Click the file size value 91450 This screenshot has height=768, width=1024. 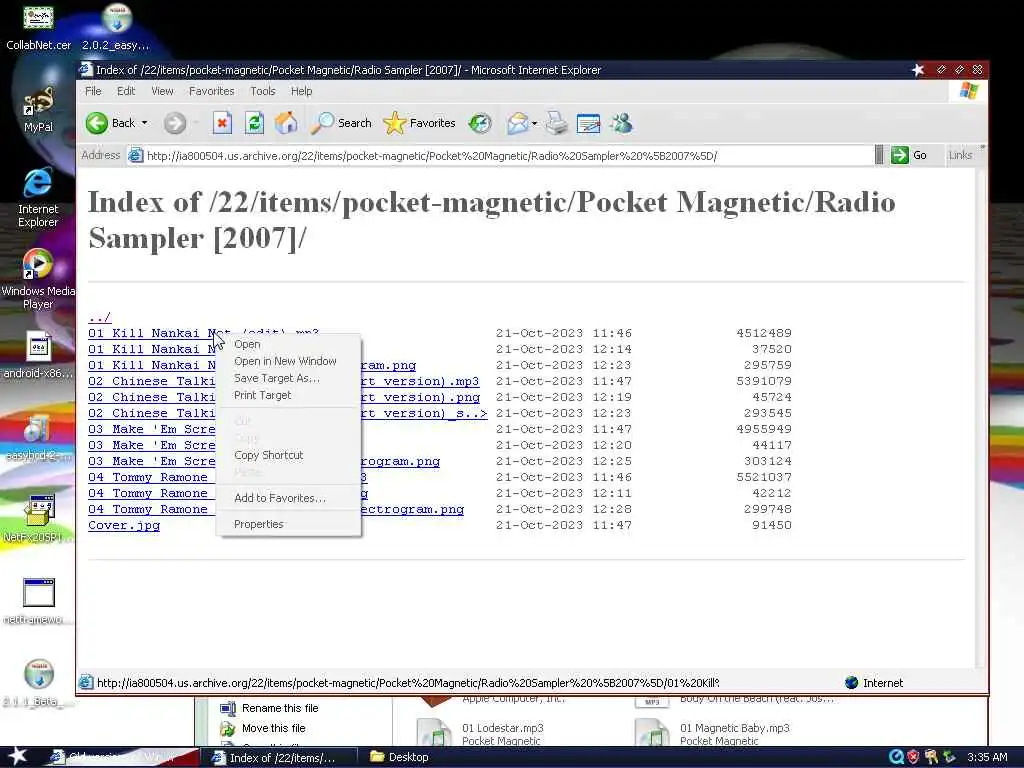(x=772, y=525)
